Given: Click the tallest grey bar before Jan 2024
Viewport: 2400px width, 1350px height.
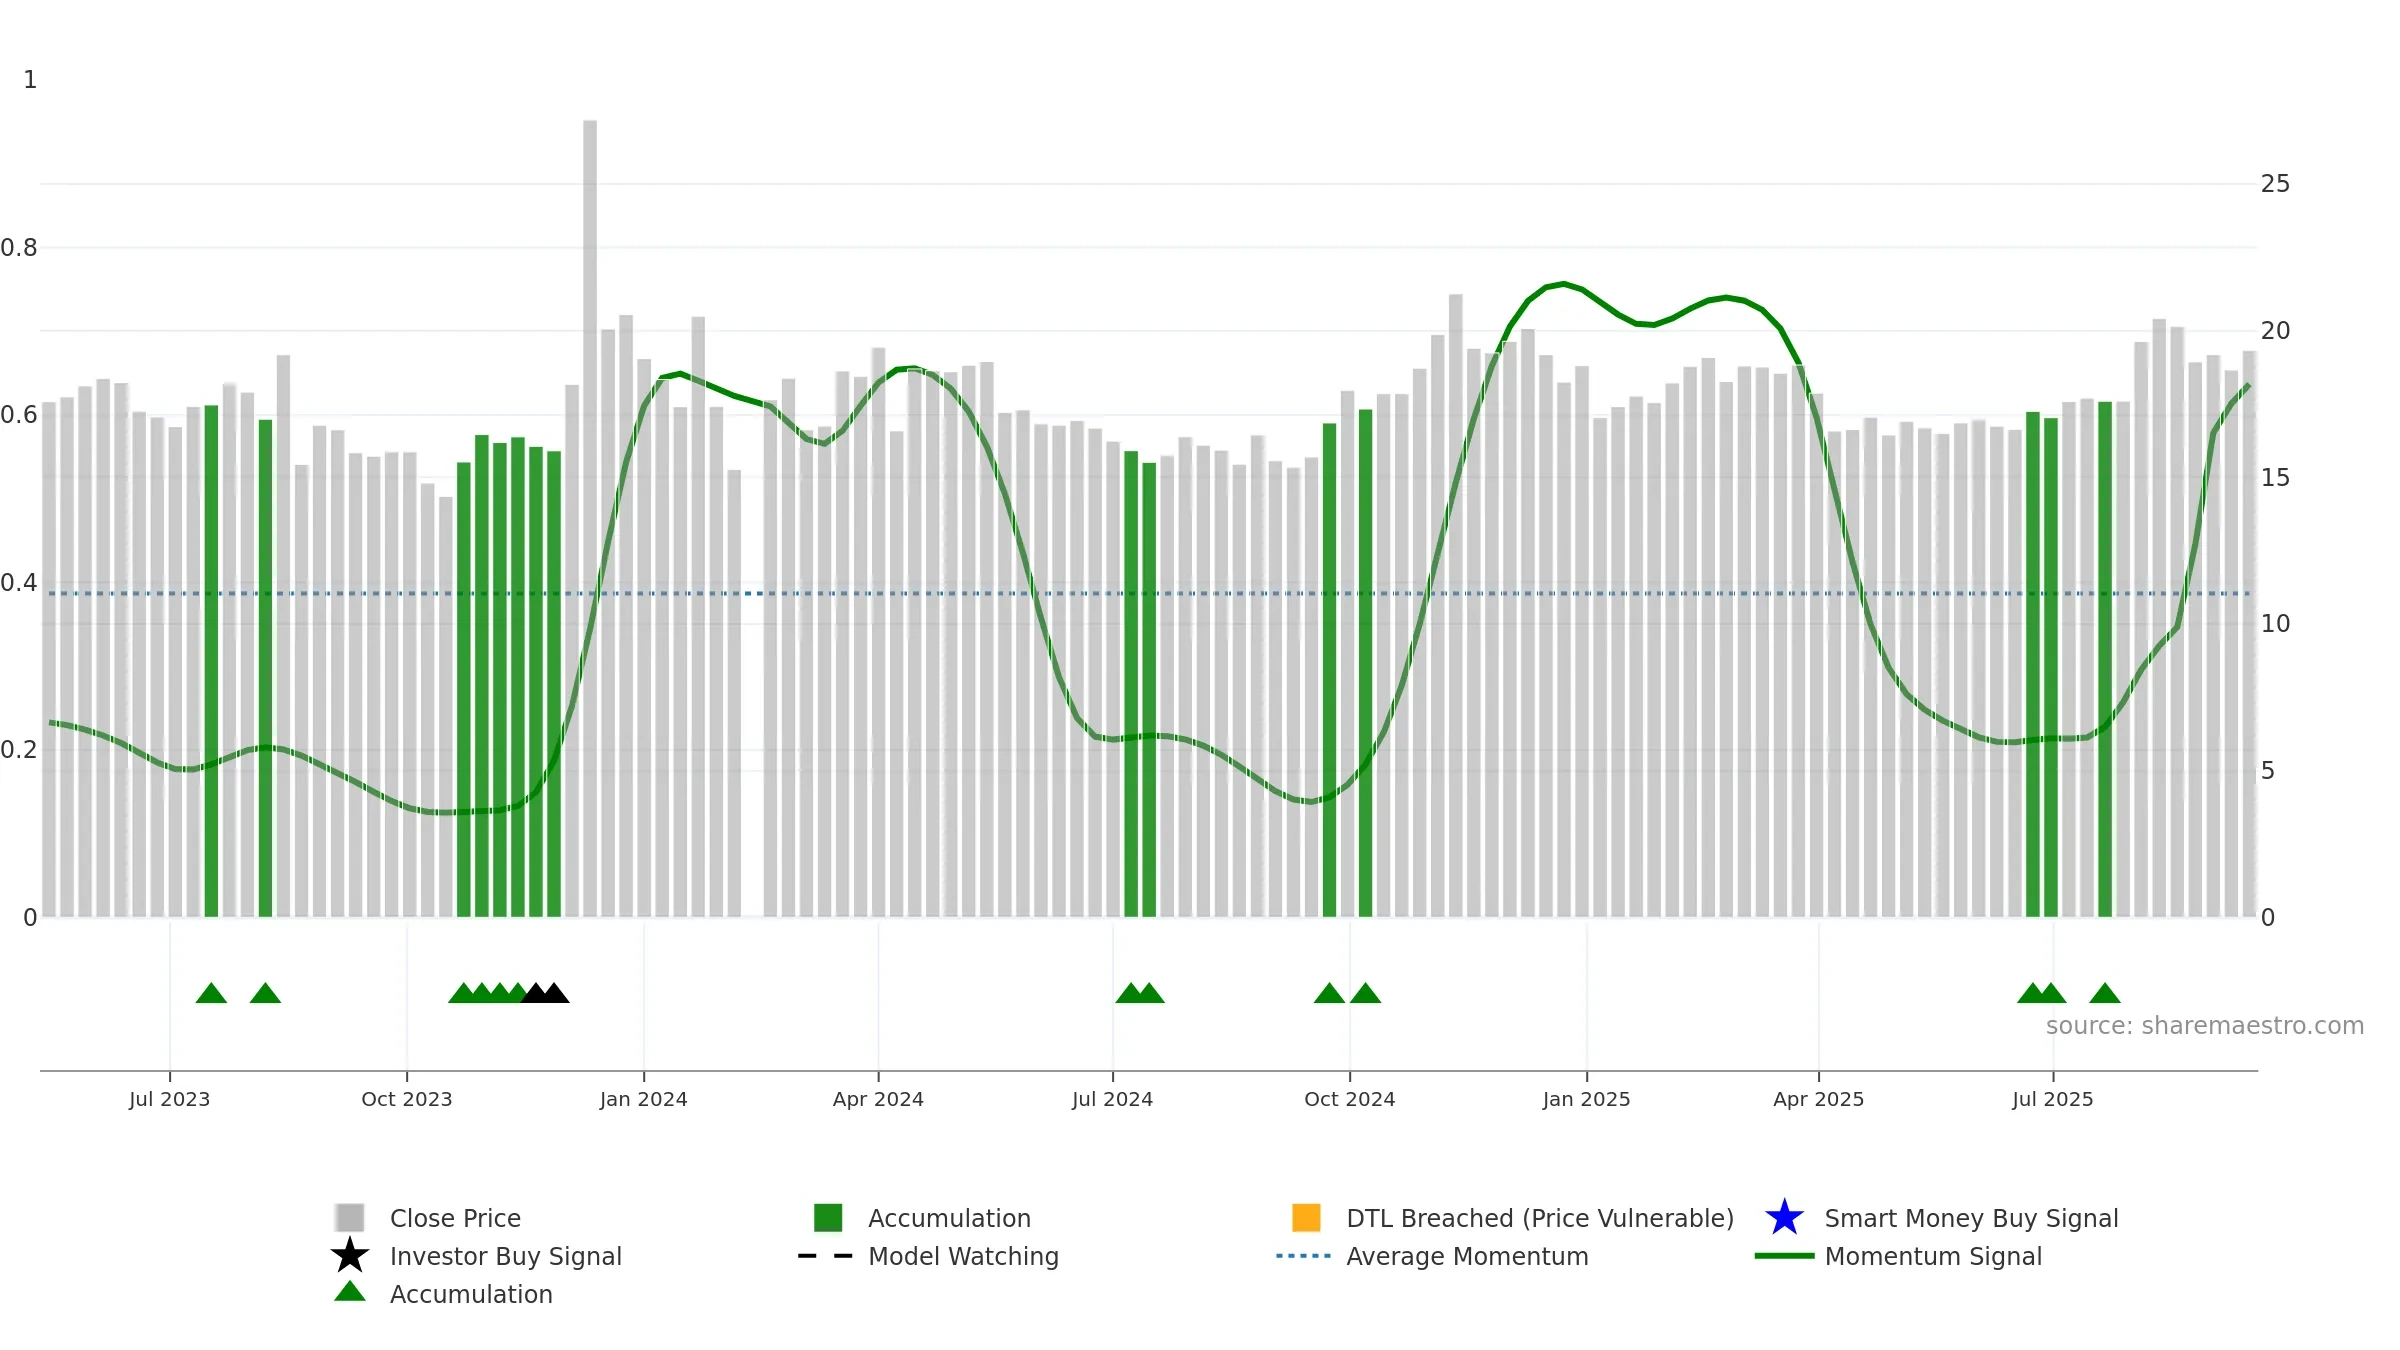Looking at the screenshot, I should click(590, 518).
